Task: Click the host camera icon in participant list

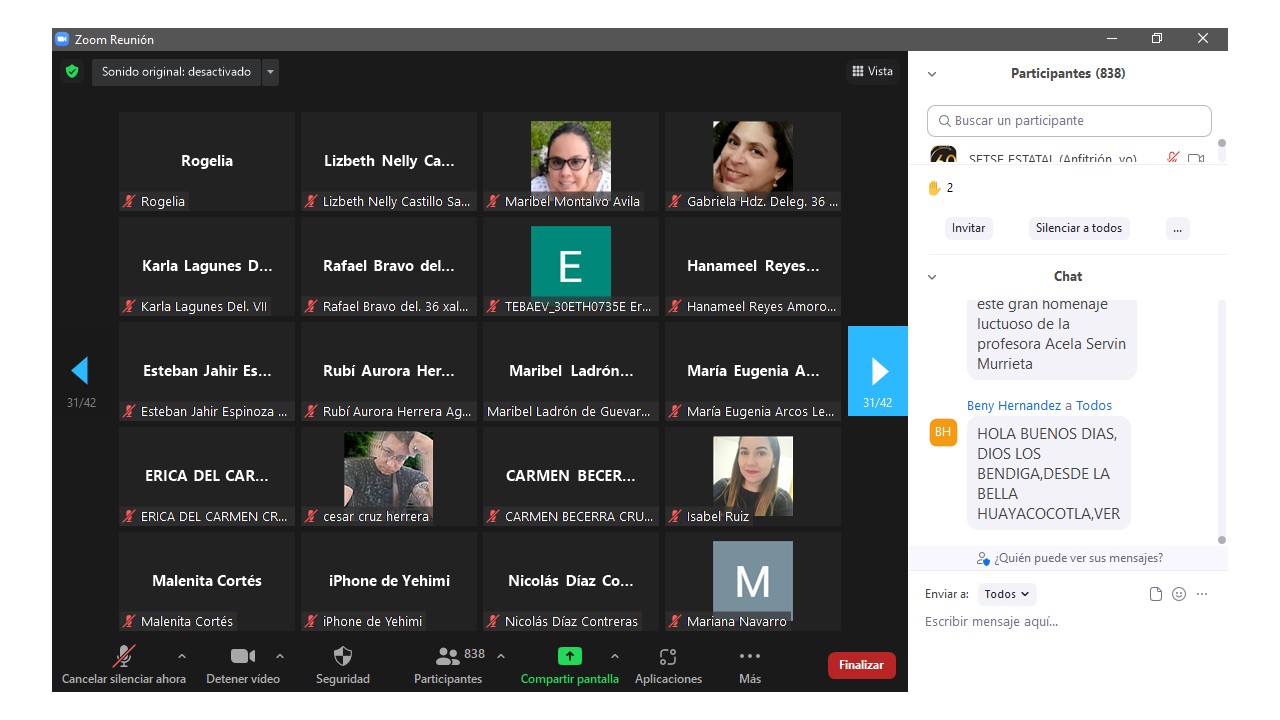Action: click(1196, 158)
